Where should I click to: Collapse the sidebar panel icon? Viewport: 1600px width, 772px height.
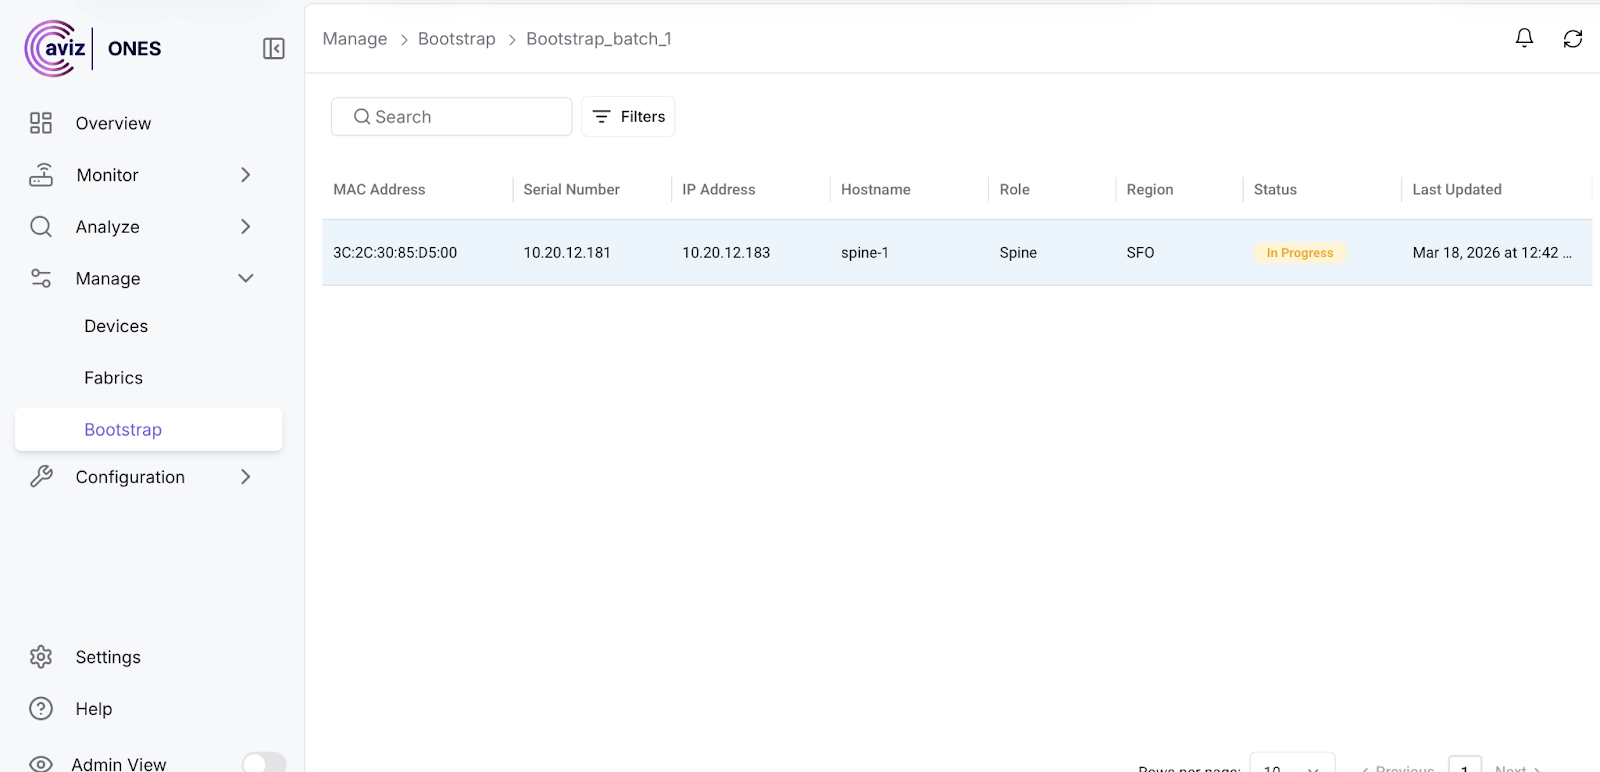[x=273, y=49]
